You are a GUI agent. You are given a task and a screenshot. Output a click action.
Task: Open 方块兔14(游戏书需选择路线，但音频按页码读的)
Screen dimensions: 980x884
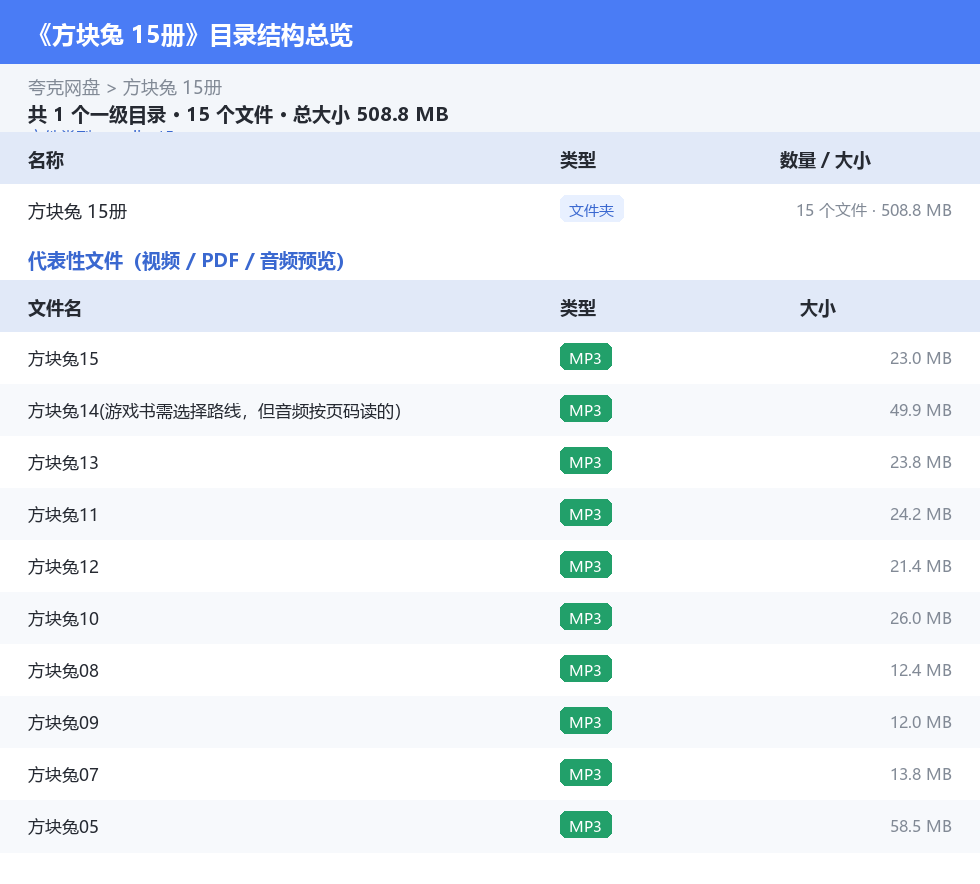(214, 411)
